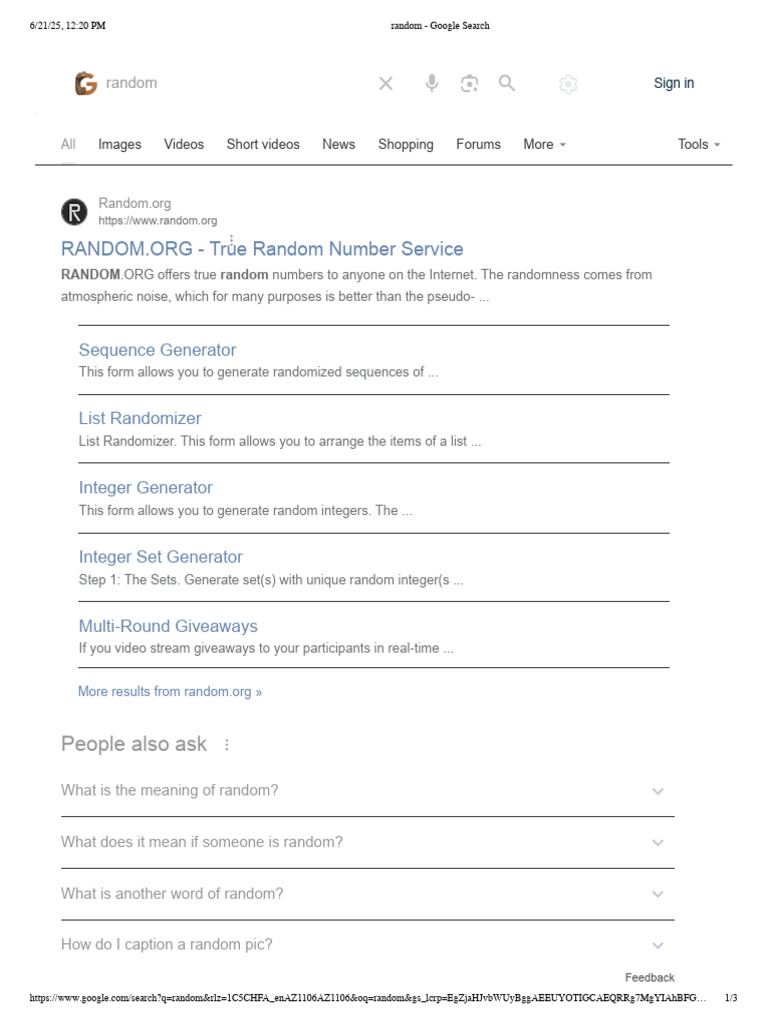Start voice search with the microphone icon
This screenshot has height=1024, width=768.
pos(432,84)
